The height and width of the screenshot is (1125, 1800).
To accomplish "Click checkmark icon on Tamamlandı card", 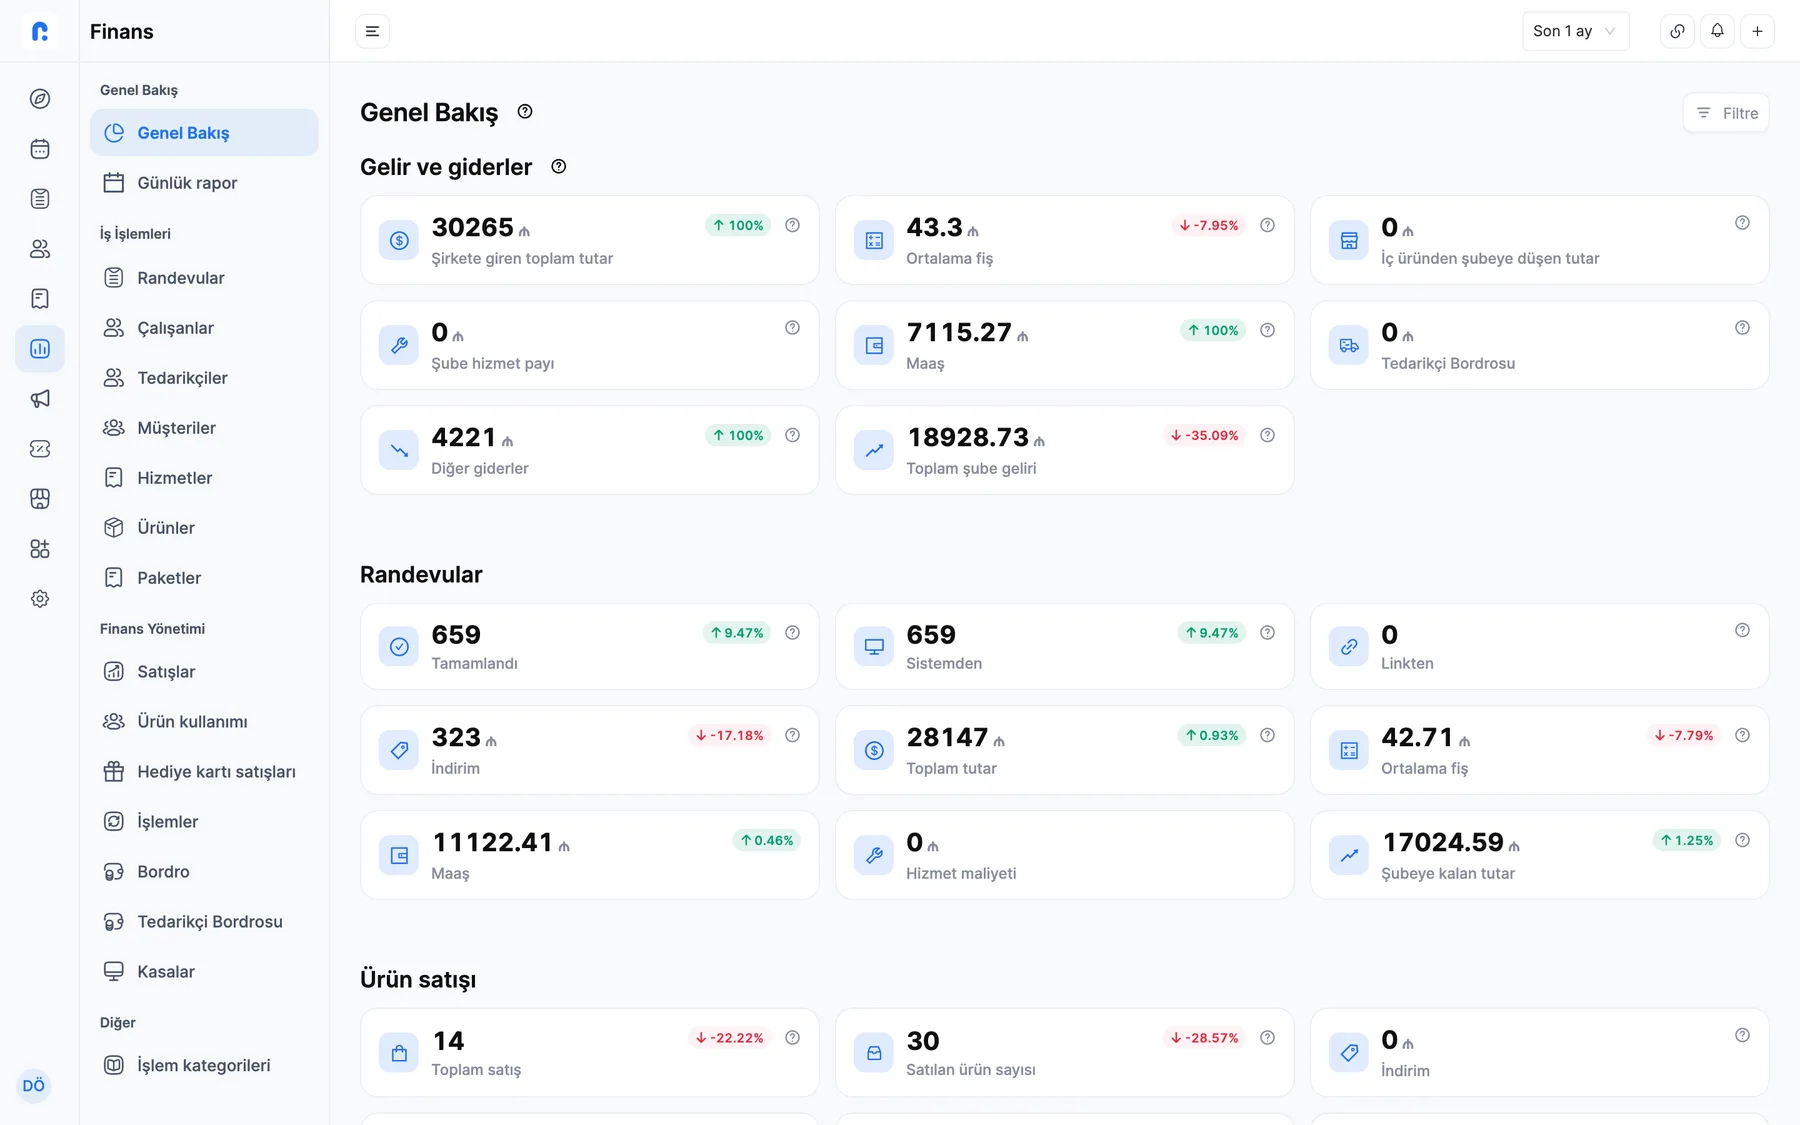I will pyautogui.click(x=399, y=647).
